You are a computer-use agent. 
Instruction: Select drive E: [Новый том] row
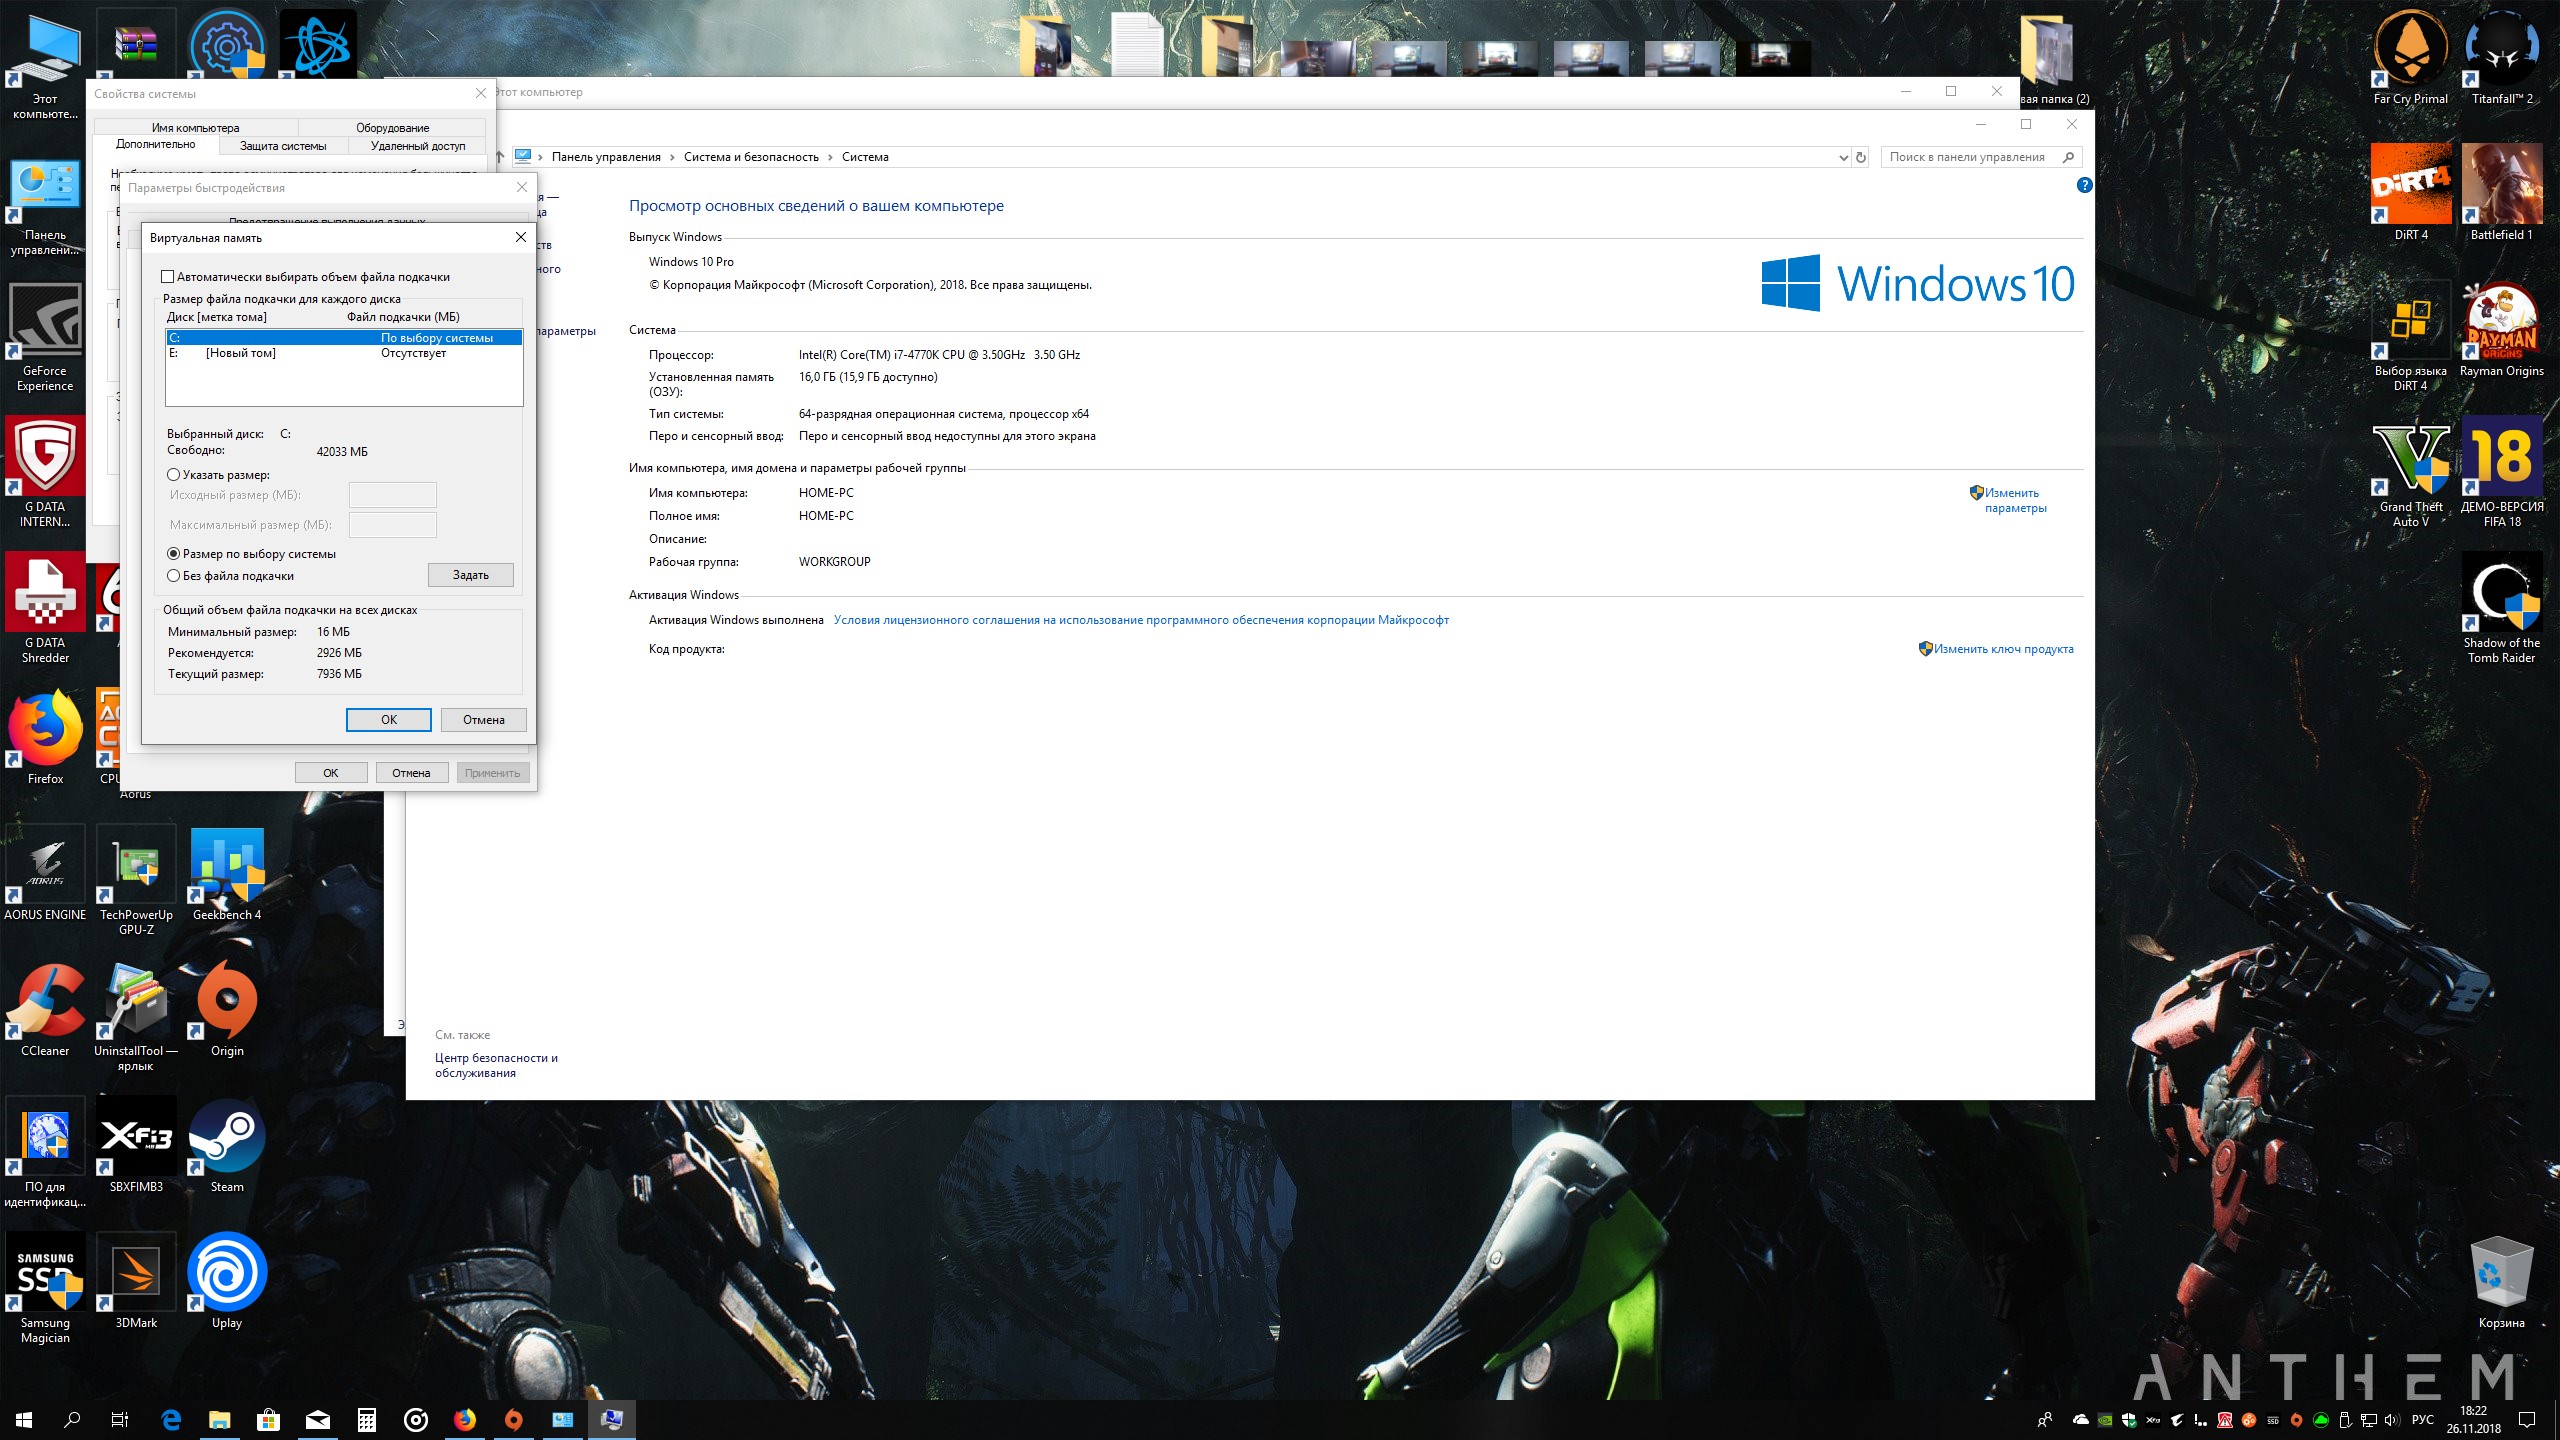(344, 353)
